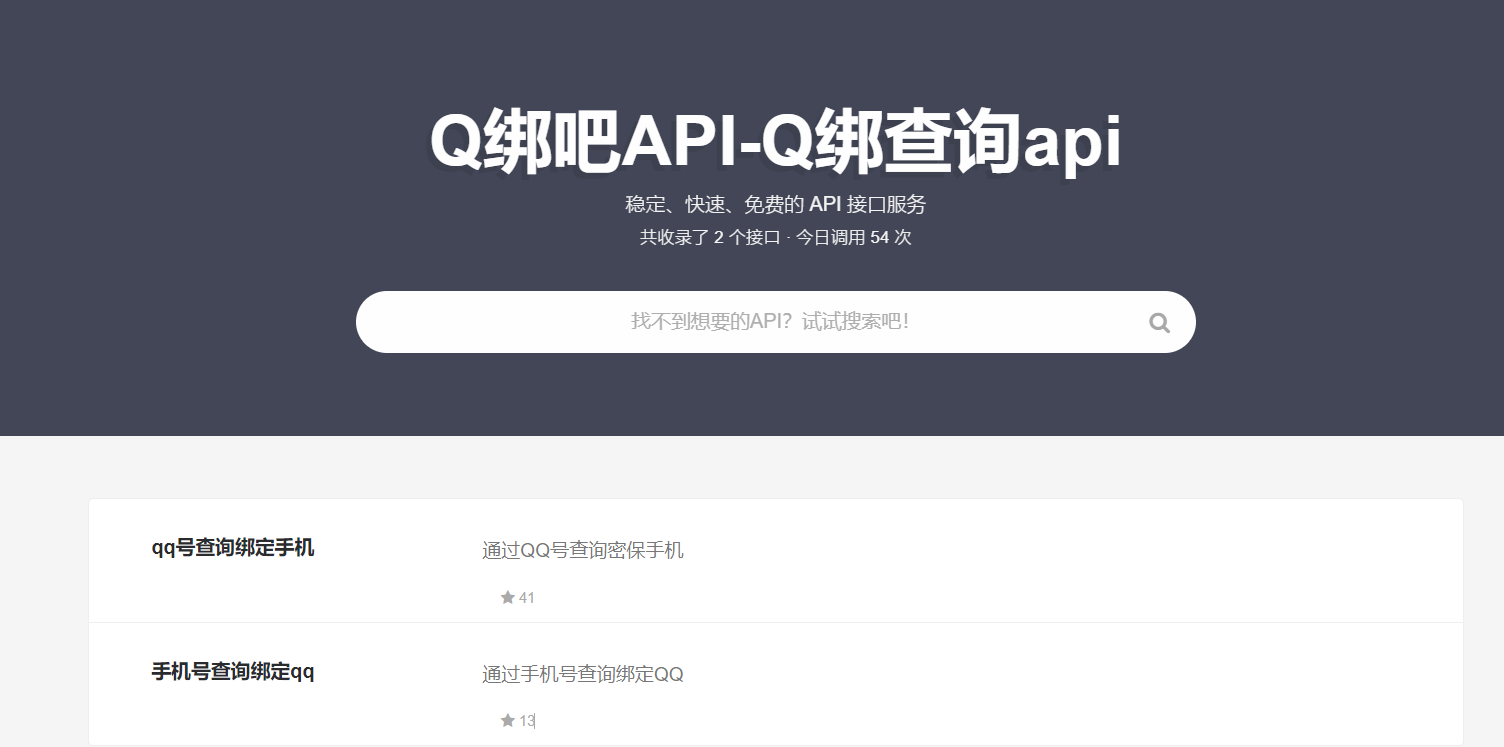Click the 13 rating count number

pyautogui.click(x=527, y=720)
